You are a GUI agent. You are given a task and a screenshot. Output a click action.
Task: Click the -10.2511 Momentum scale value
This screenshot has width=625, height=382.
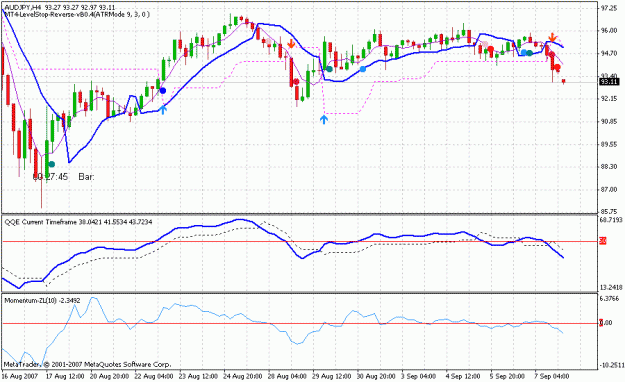point(611,365)
